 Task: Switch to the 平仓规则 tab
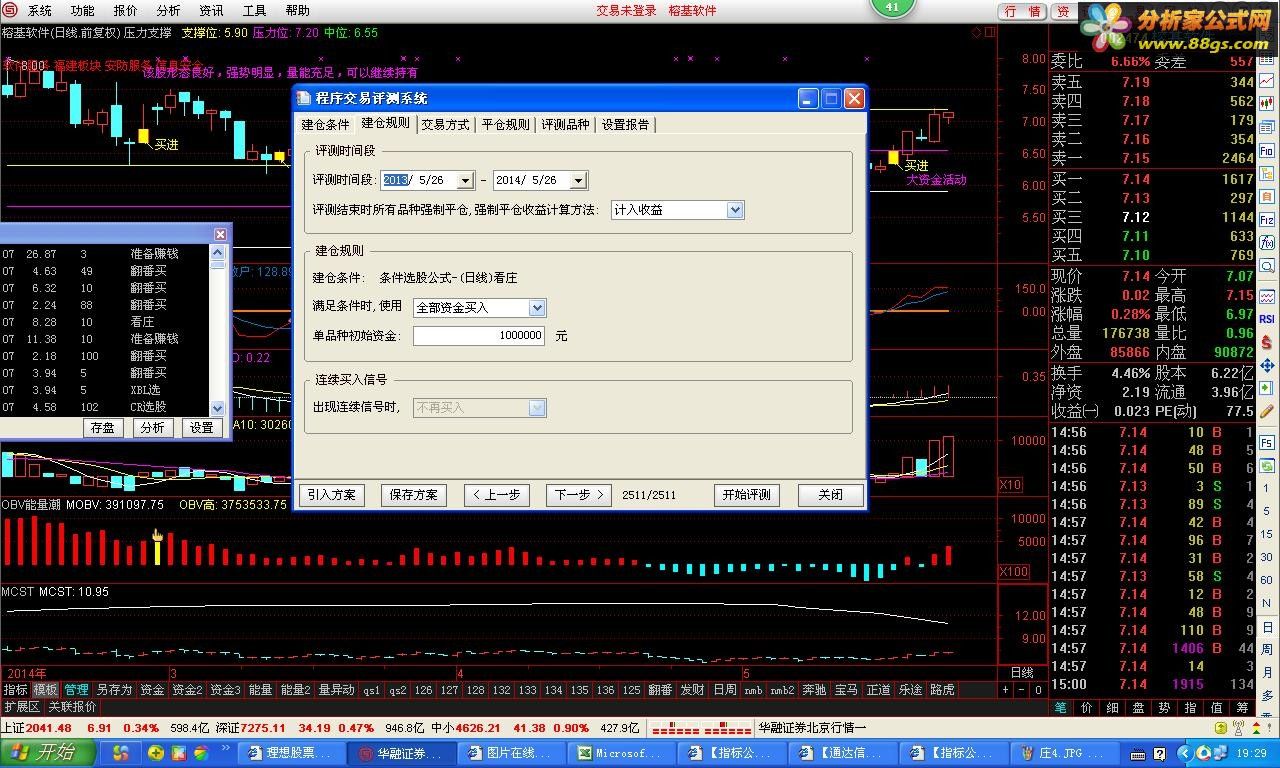point(505,125)
